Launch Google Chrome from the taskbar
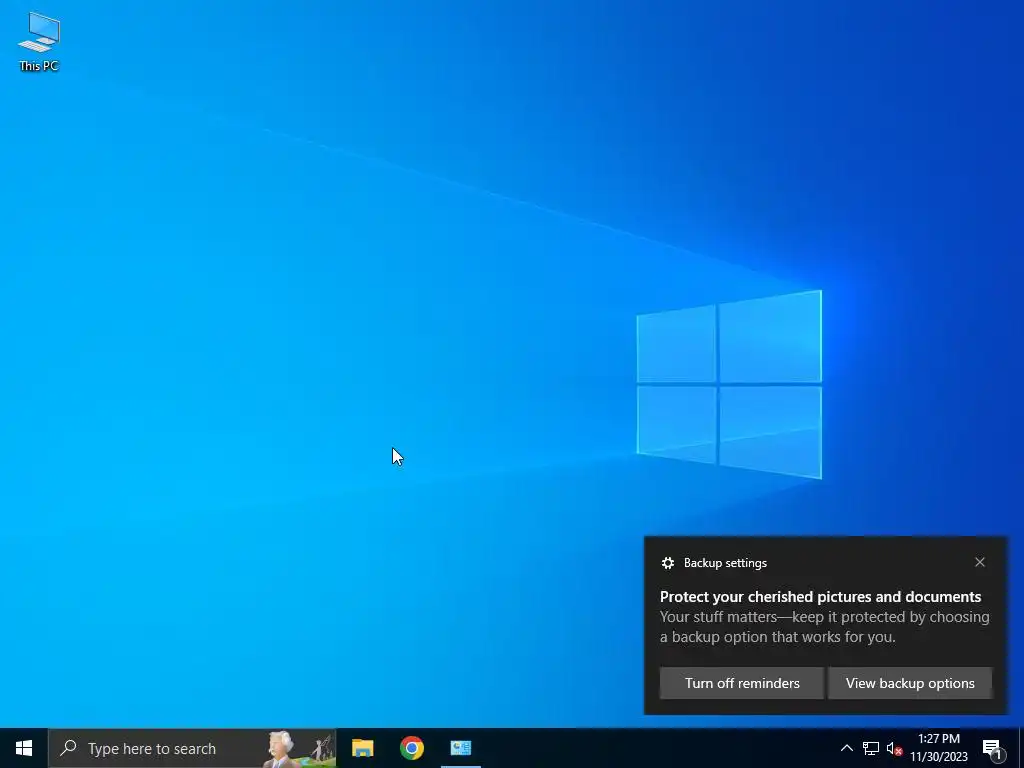Screen dimensions: 1024x768 click(411, 748)
